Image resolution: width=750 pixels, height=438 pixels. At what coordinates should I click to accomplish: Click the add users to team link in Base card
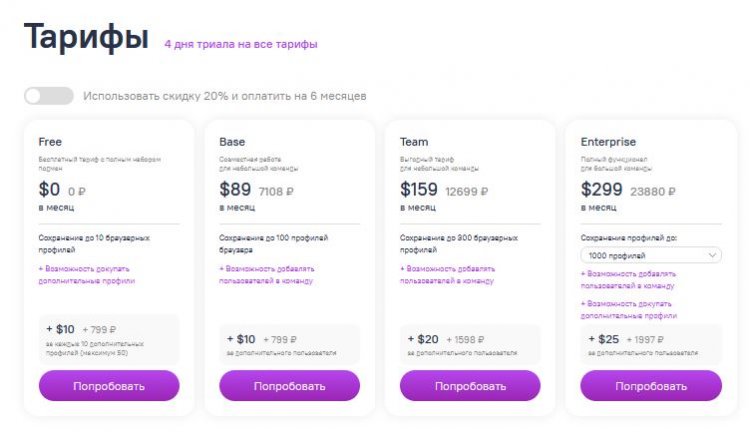click(266, 275)
